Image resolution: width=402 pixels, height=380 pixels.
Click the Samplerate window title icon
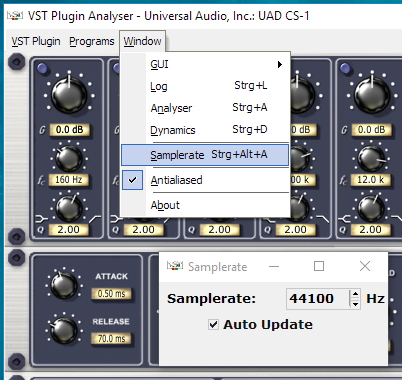(175, 266)
